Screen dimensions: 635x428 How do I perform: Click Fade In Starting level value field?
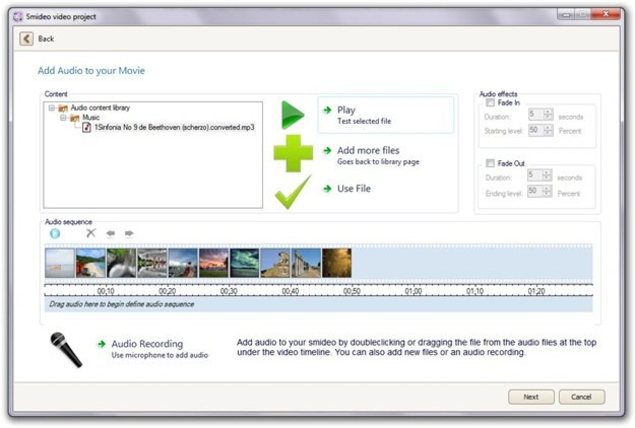[535, 130]
